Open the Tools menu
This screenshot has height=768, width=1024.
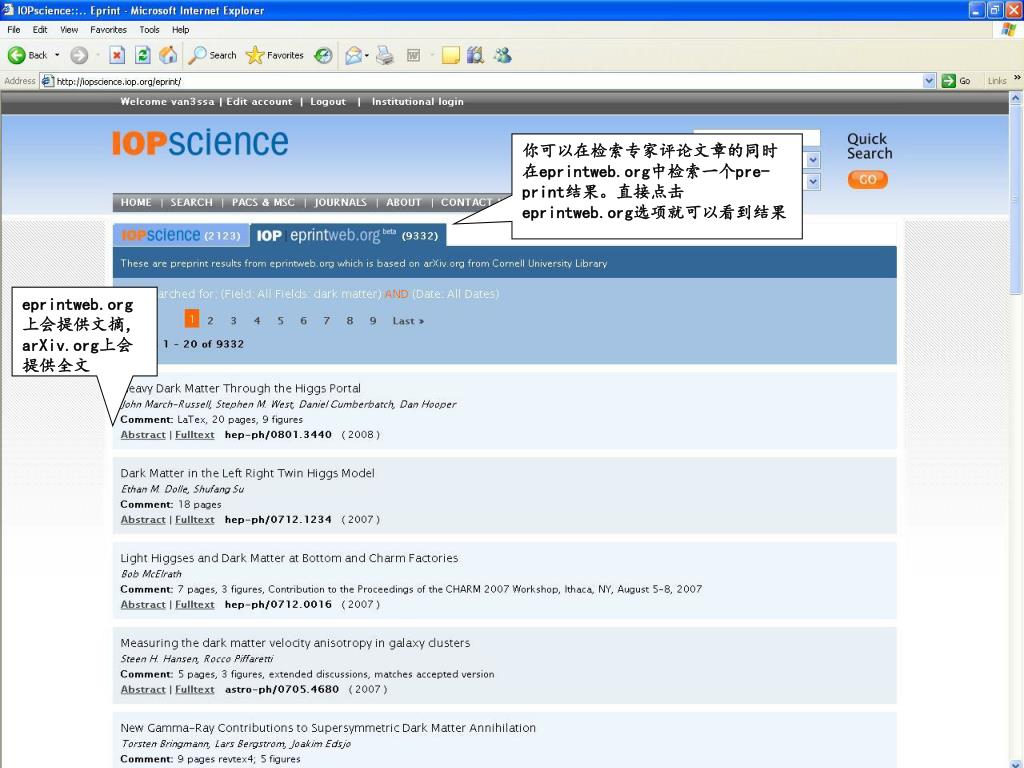(x=149, y=29)
